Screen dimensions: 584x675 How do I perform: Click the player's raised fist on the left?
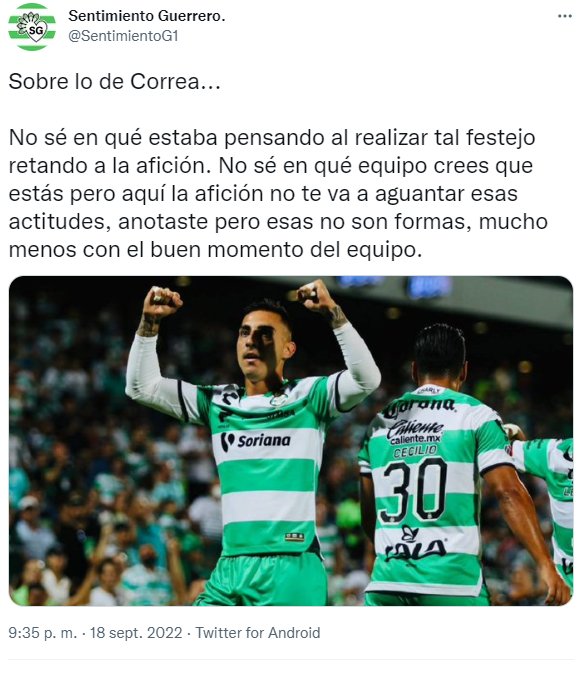tap(160, 300)
